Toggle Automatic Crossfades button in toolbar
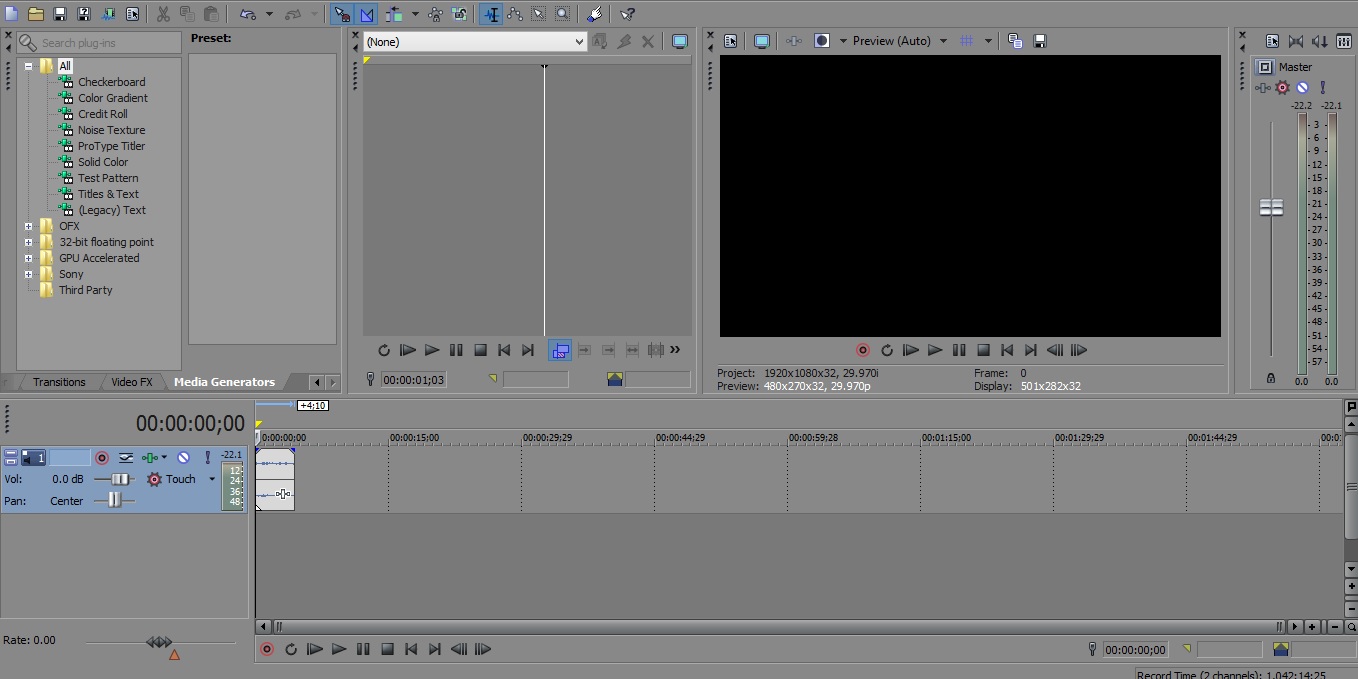The height and width of the screenshot is (679, 1358). pyautogui.click(x=367, y=14)
